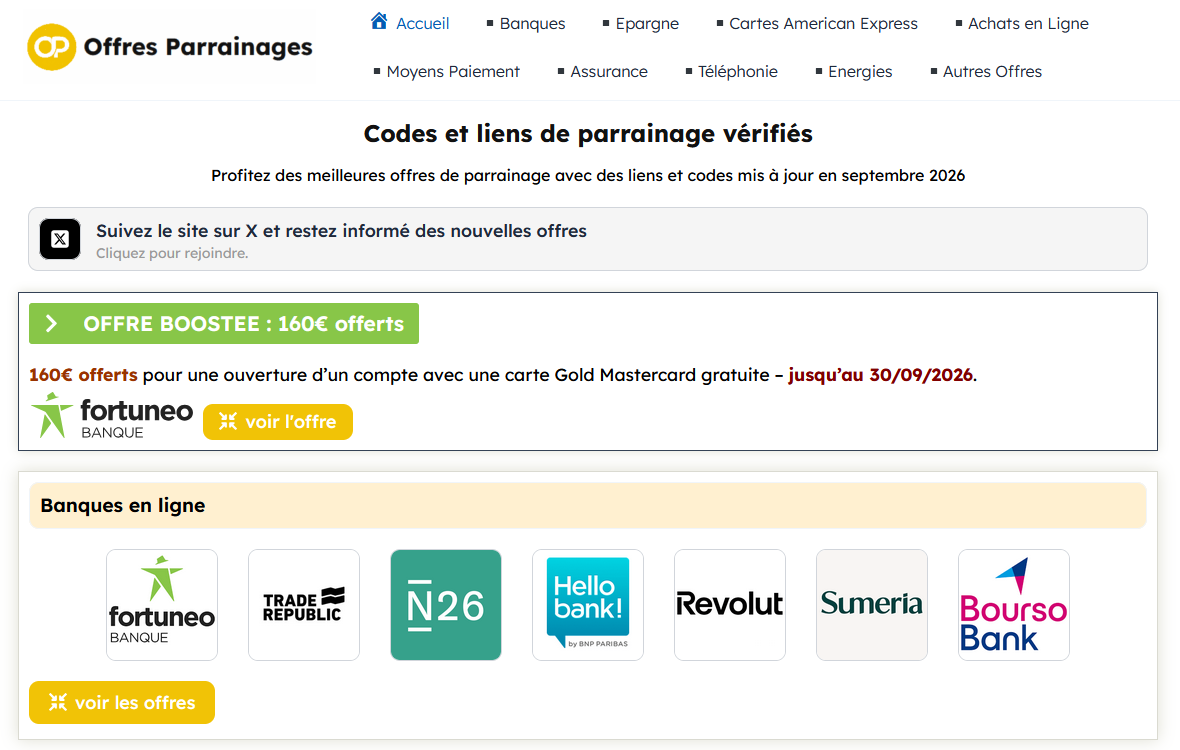Click 'Codes et liens de parrainage vérifiés' heading
1180x750 pixels.
[588, 134]
